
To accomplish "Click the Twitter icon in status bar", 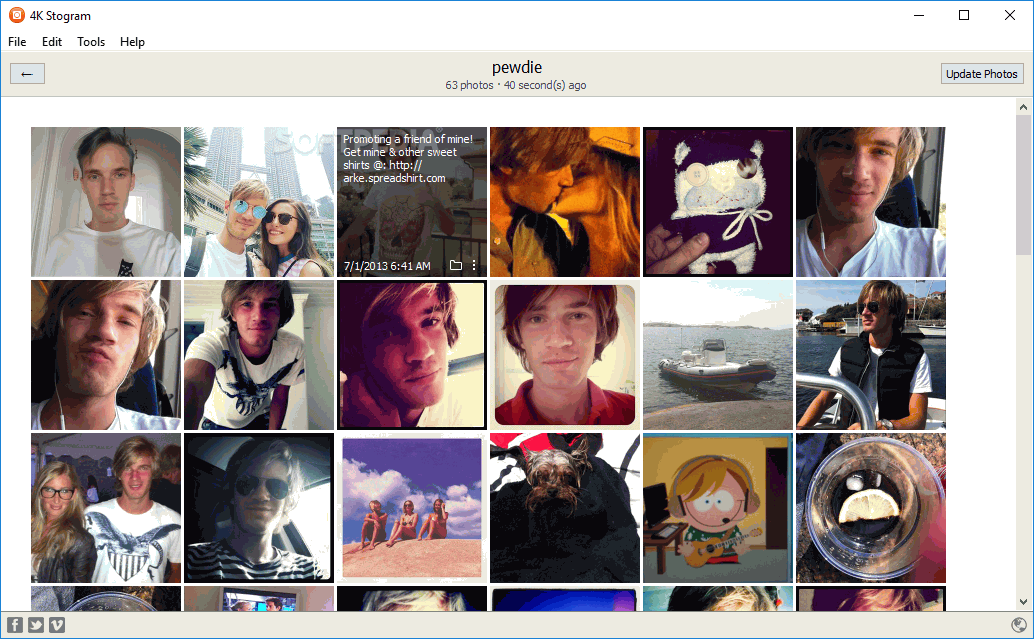I will [36, 624].
